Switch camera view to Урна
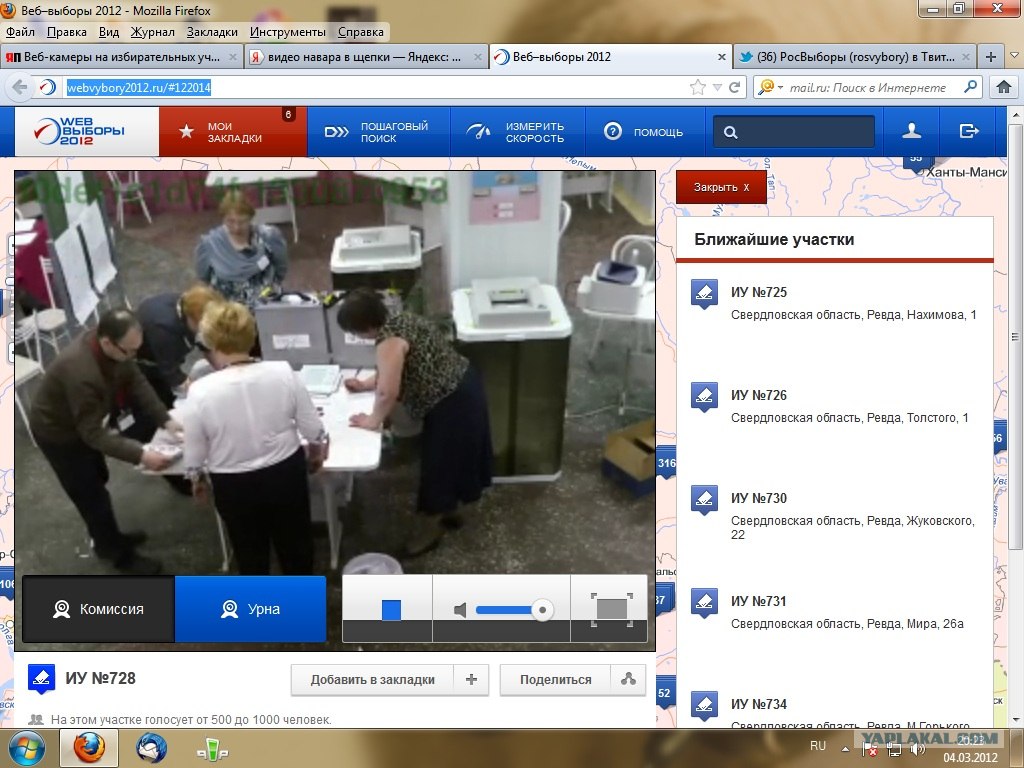 tap(251, 609)
